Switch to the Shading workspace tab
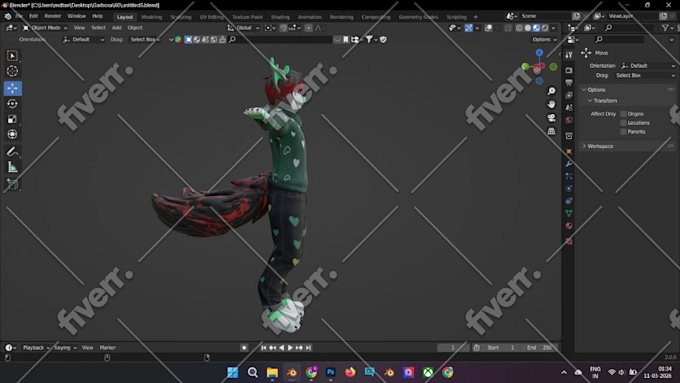 pos(280,17)
